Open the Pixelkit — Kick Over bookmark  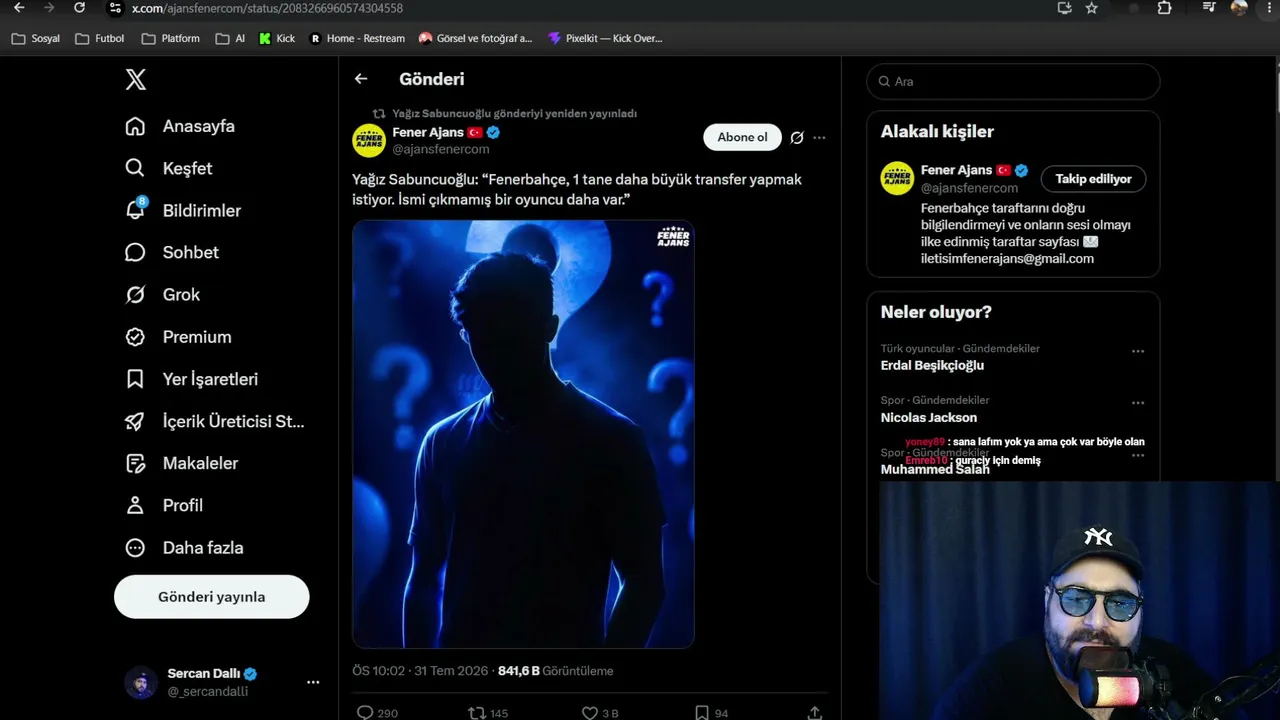605,39
